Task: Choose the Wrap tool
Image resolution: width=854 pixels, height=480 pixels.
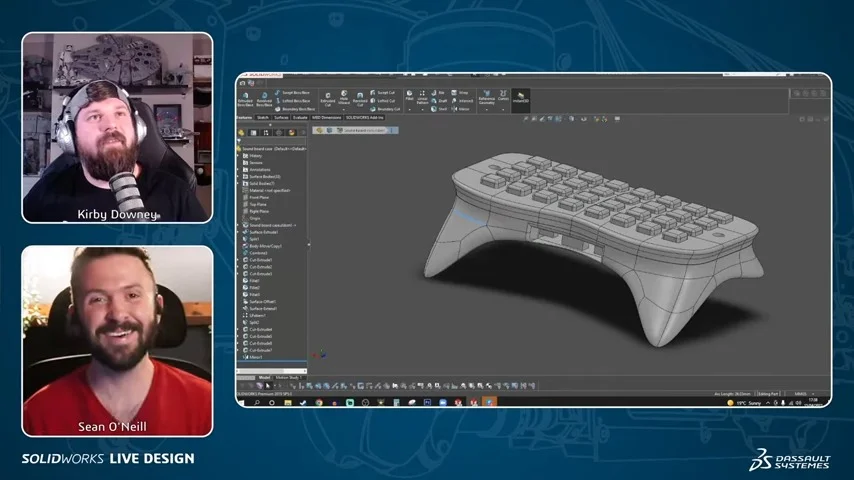Action: pos(460,93)
